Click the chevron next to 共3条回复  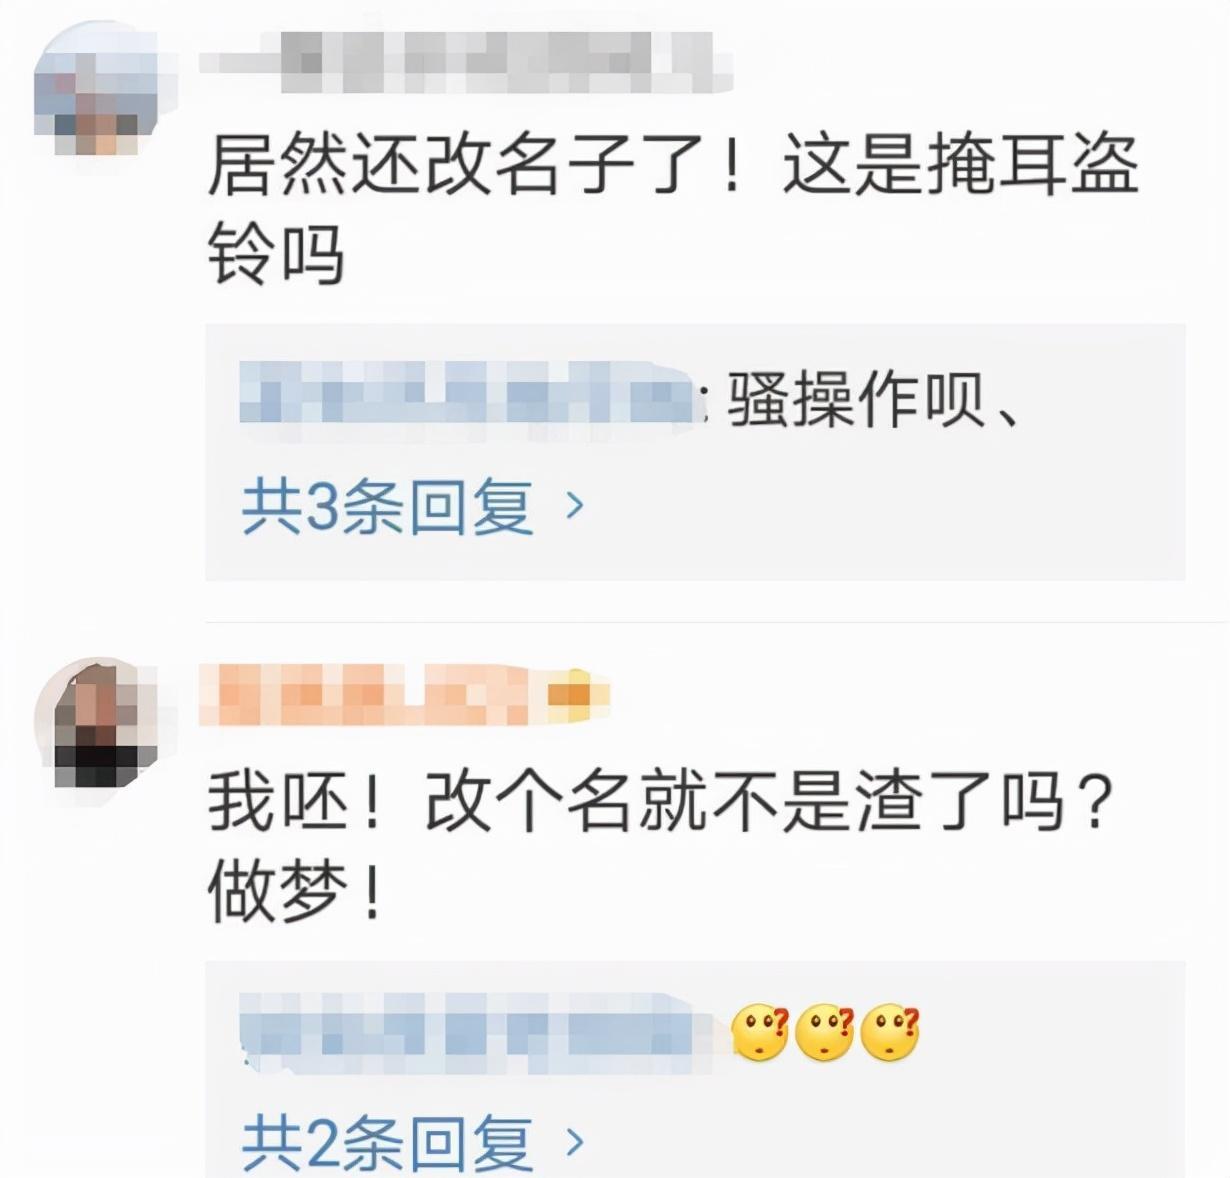pos(574,506)
